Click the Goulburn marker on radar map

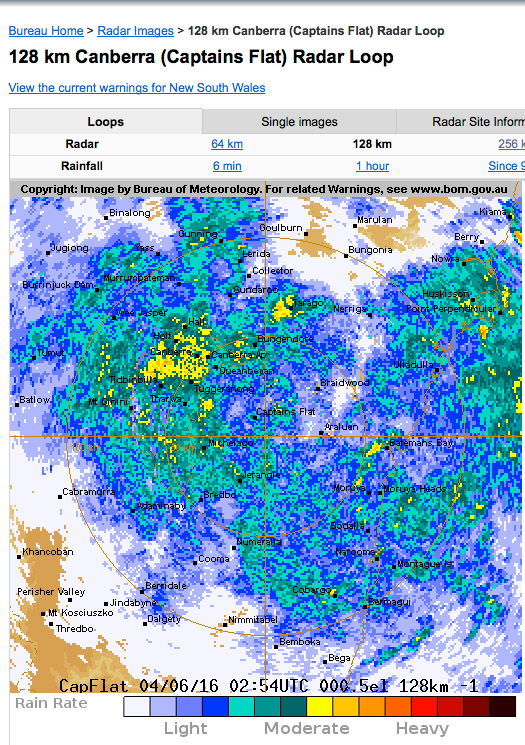click(306, 234)
